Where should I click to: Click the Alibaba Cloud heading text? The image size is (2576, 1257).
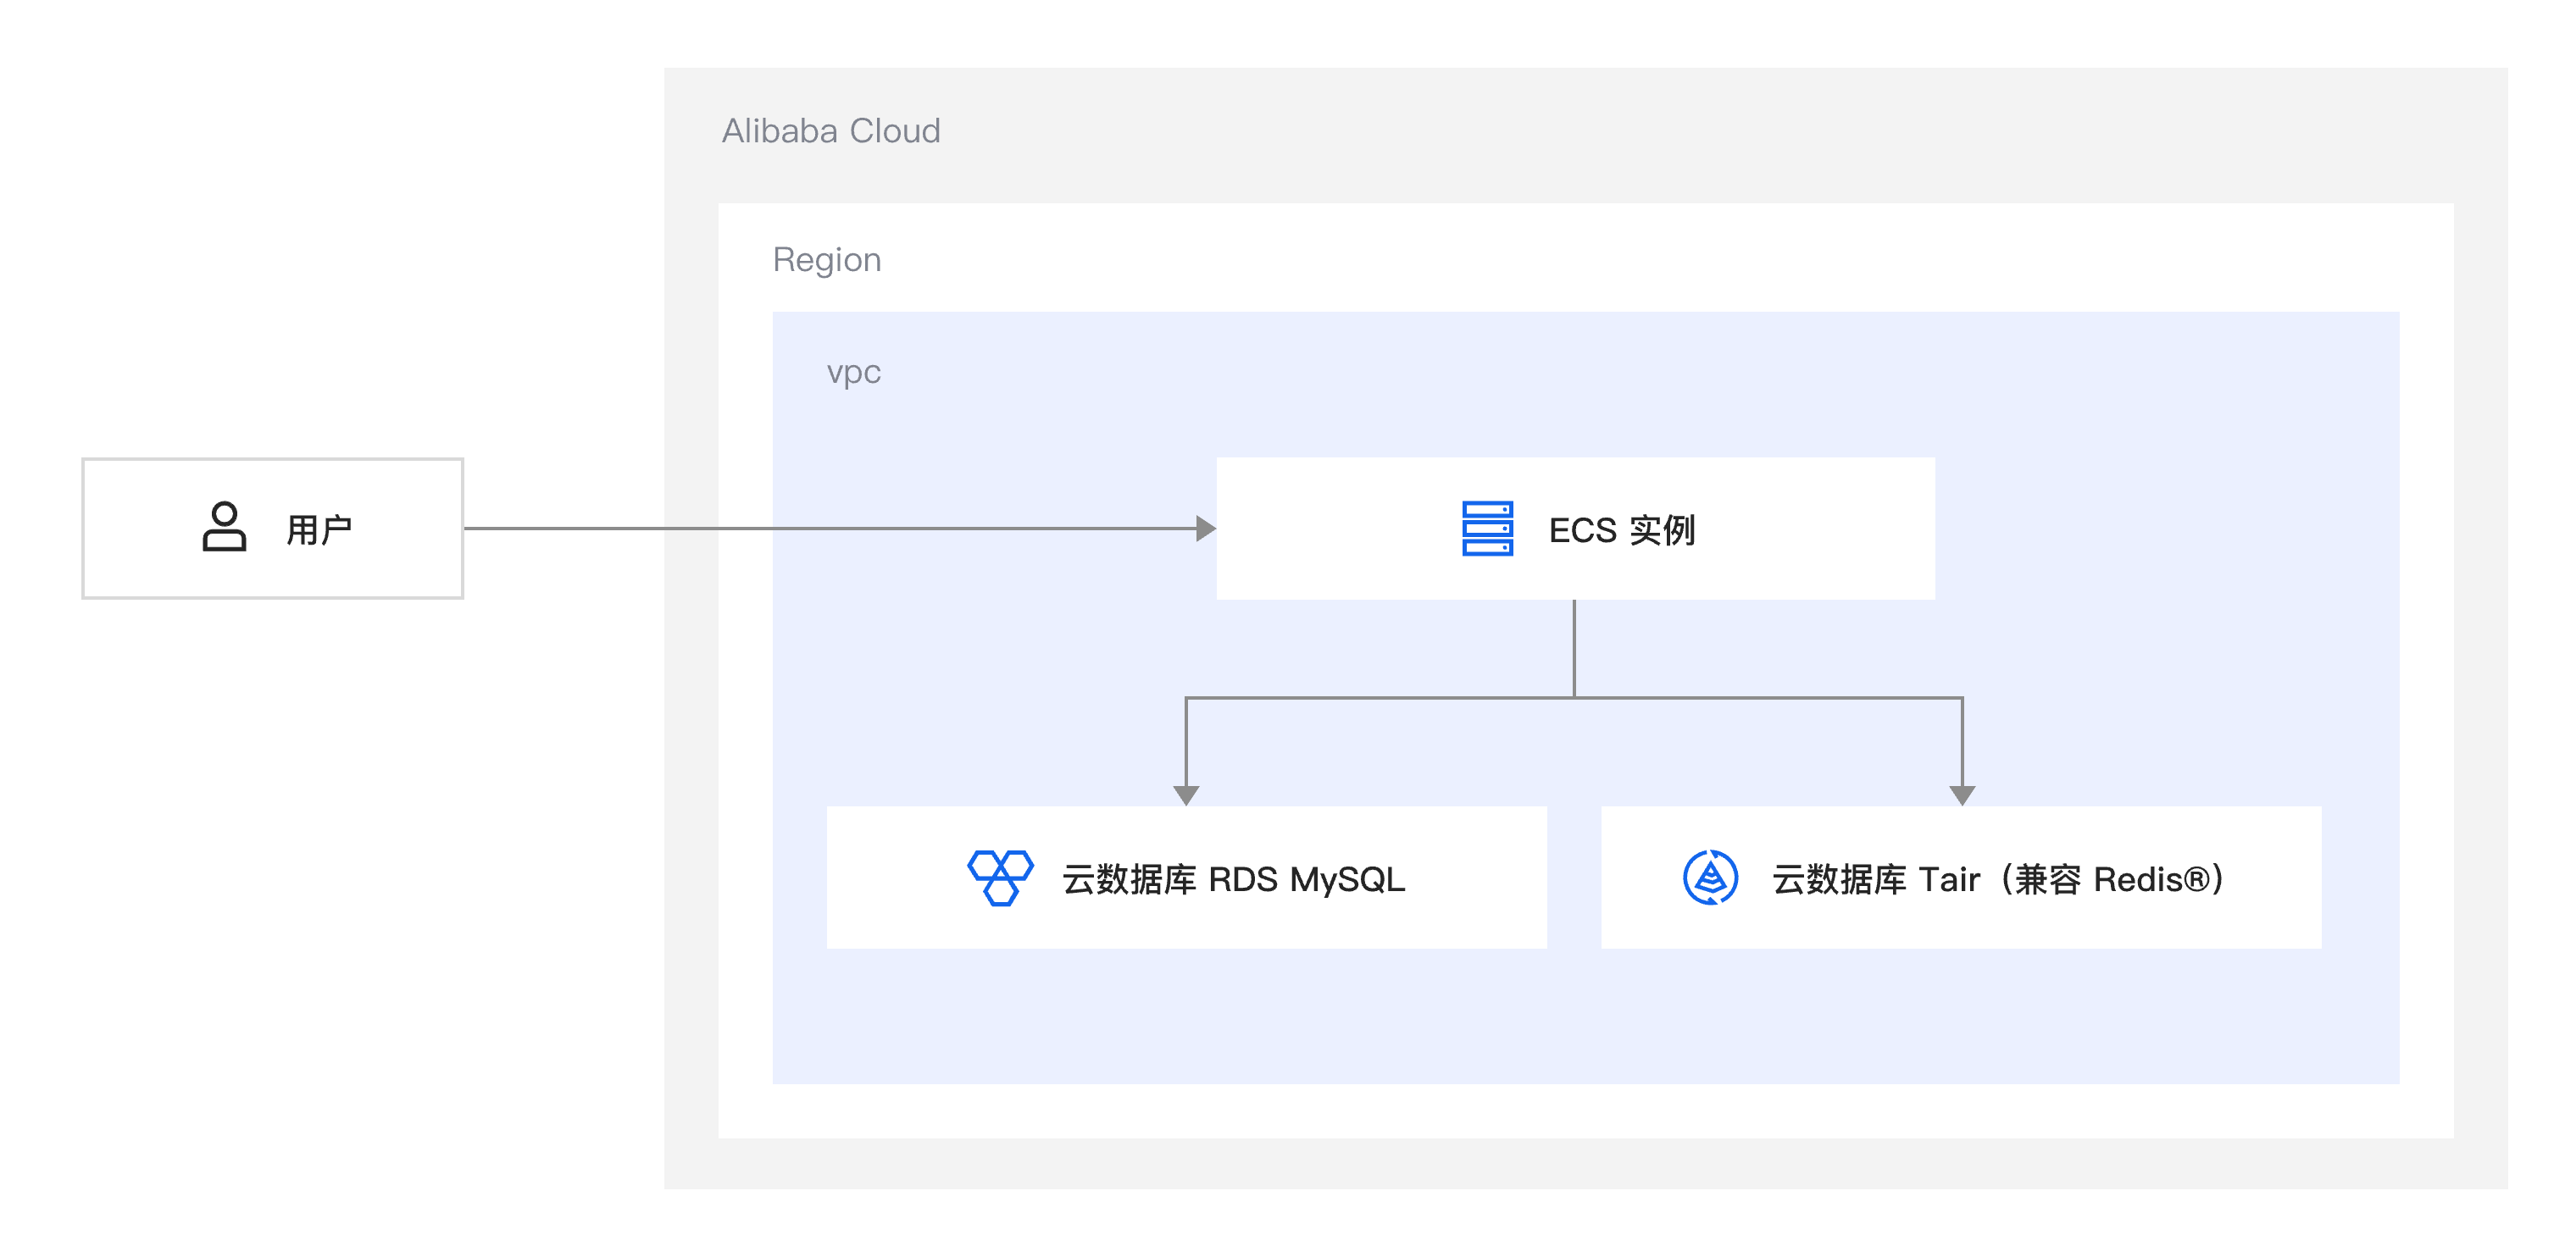click(831, 131)
